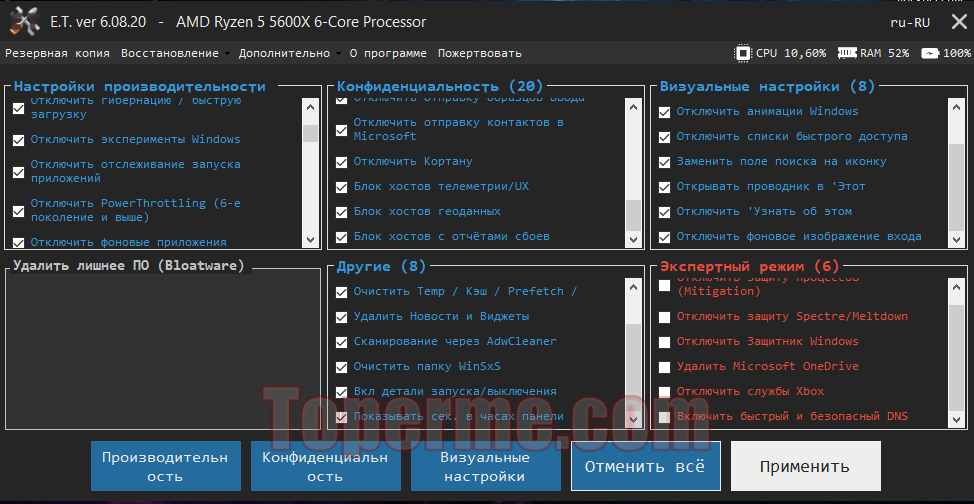The height and width of the screenshot is (504, 974).
Task: Open the Восстановление menu
Action: (x=170, y=53)
